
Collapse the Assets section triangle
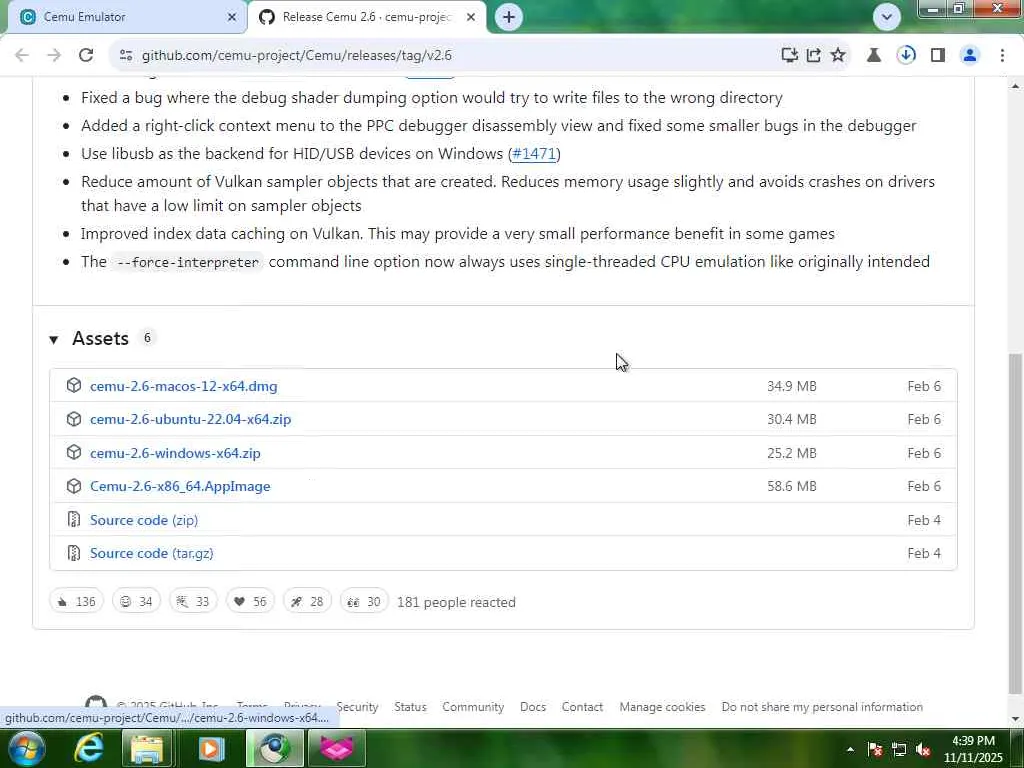tap(54, 339)
